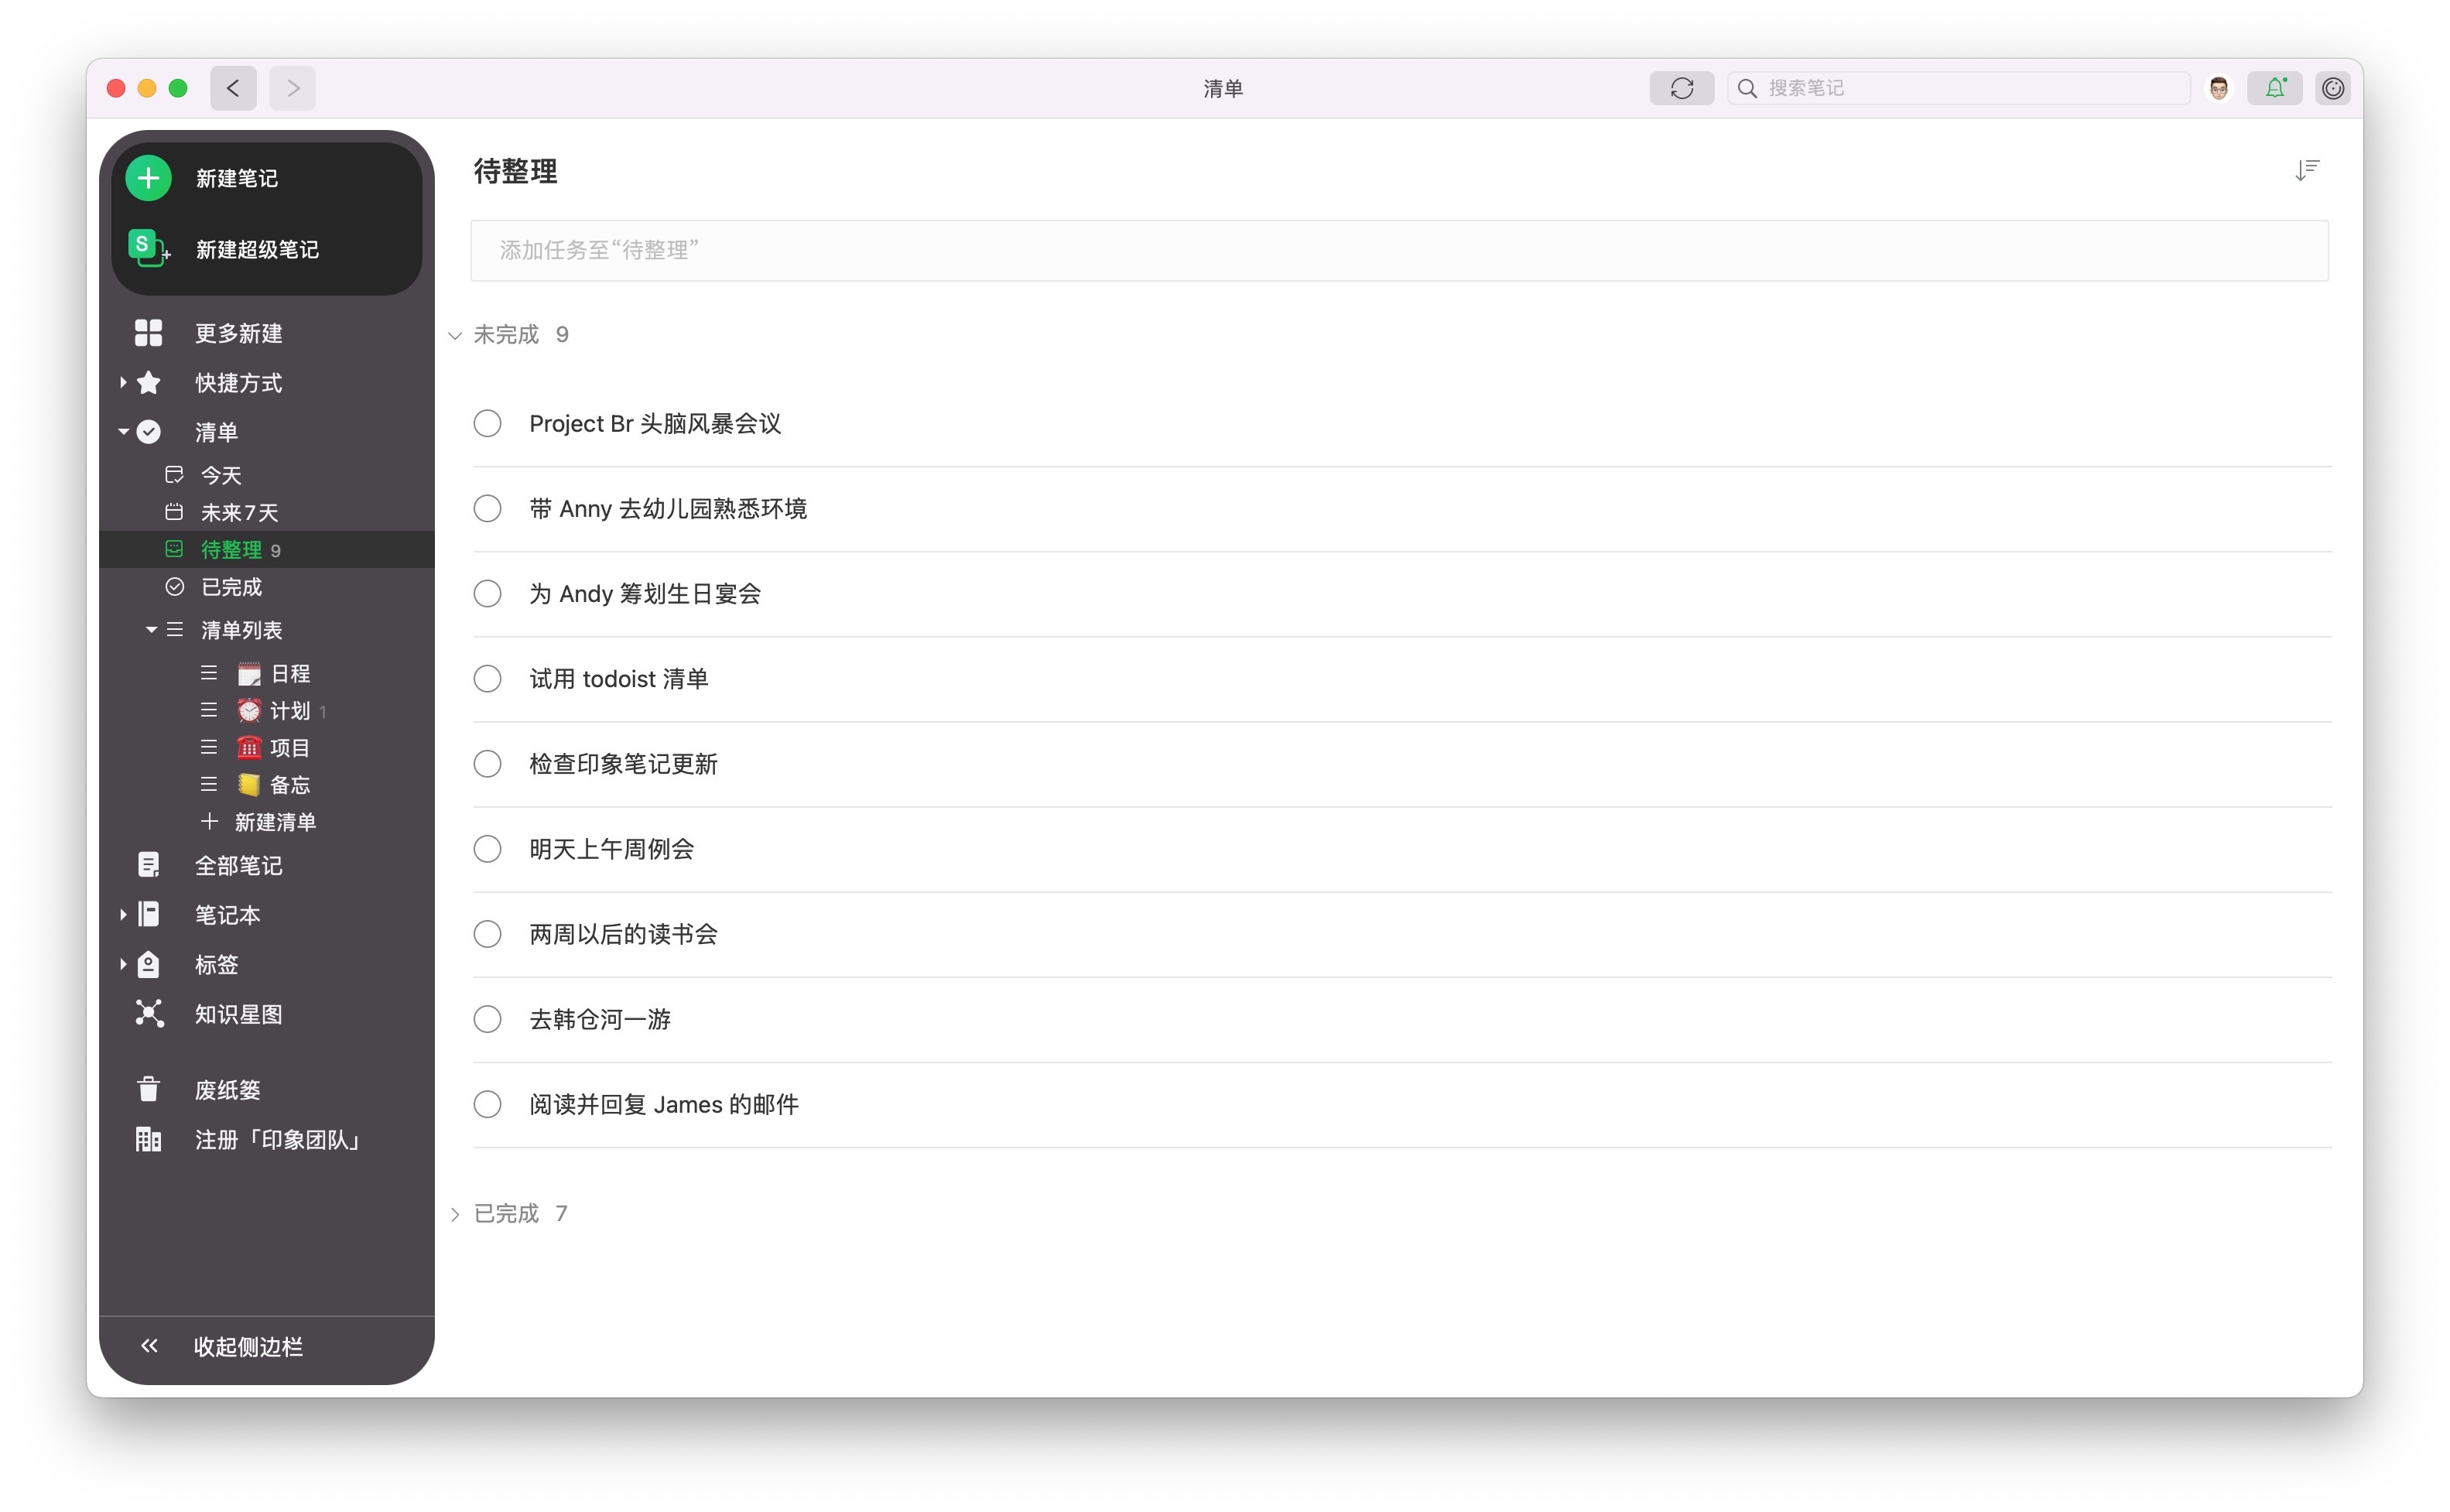
Task: Click the 快捷方式 star icon
Action: (x=148, y=383)
